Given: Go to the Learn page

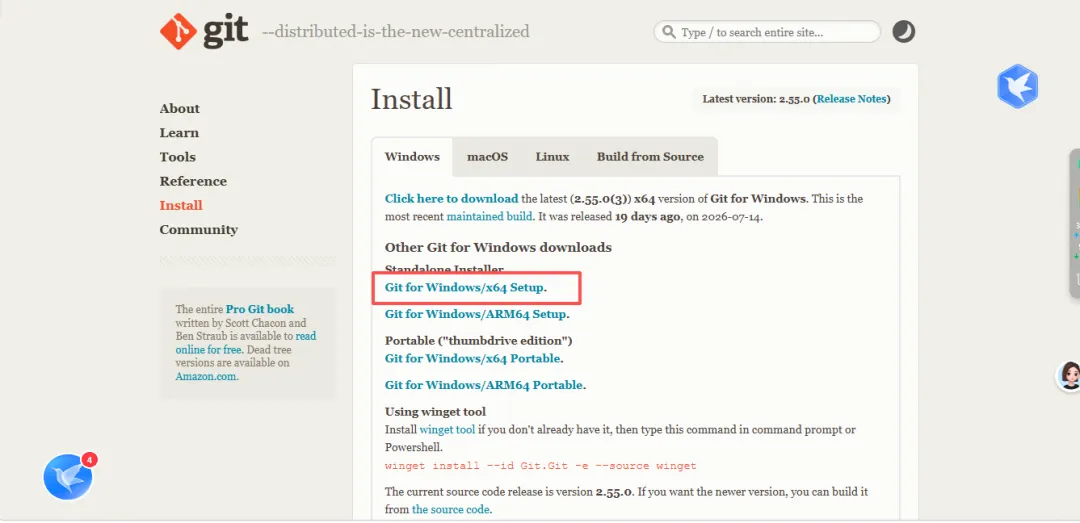Looking at the screenshot, I should 179,133.
